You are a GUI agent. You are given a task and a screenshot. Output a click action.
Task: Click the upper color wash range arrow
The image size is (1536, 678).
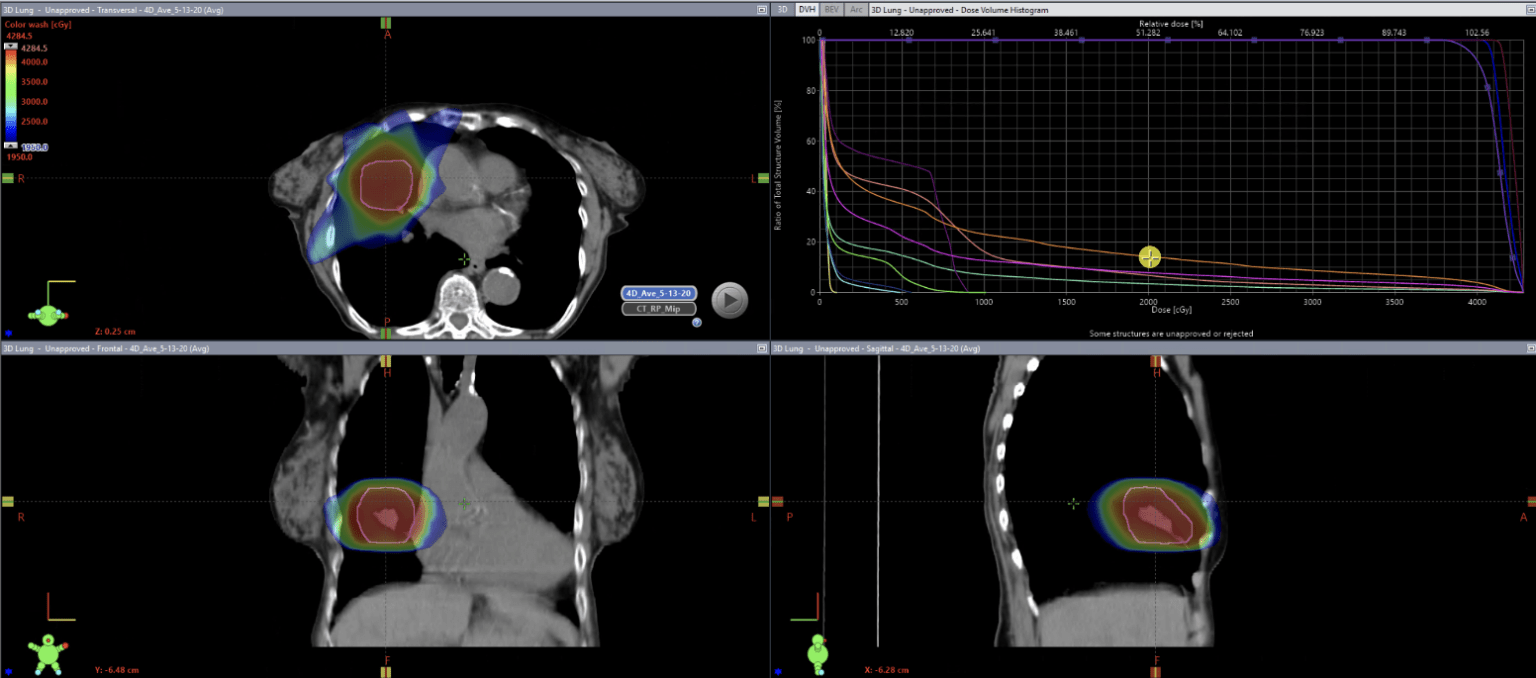pyautogui.click(x=13, y=45)
